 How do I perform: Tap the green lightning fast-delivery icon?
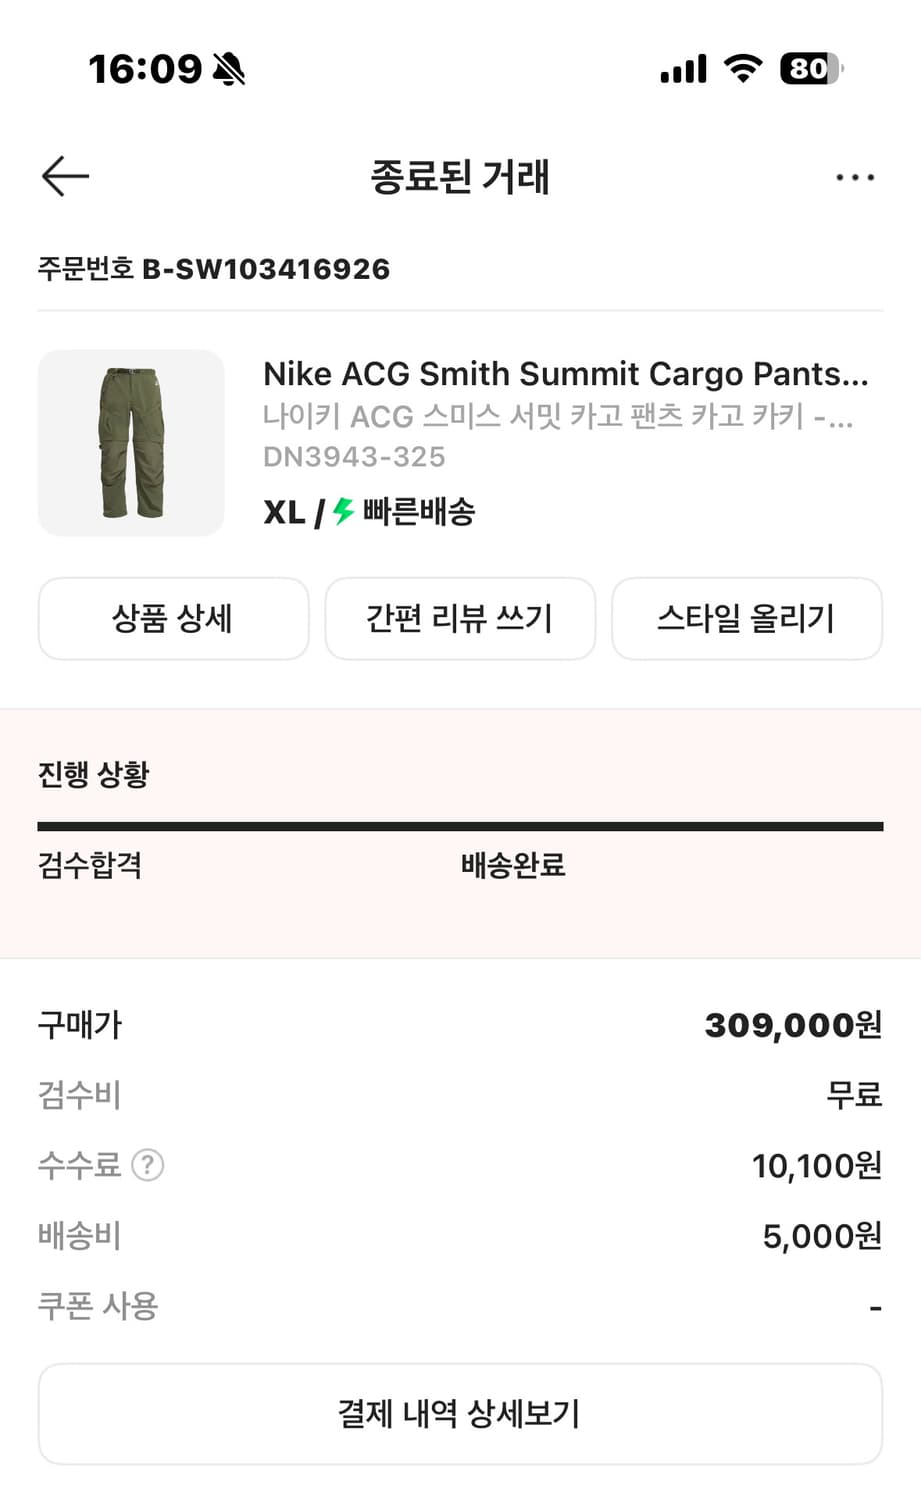(344, 512)
